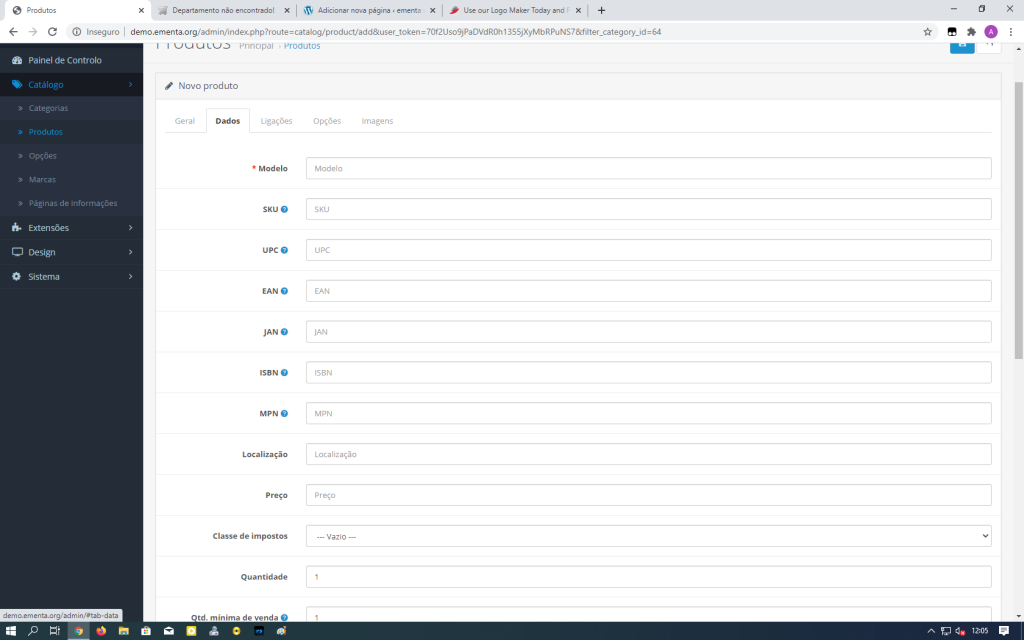Expand the Extensões sidebar menu

(71, 228)
